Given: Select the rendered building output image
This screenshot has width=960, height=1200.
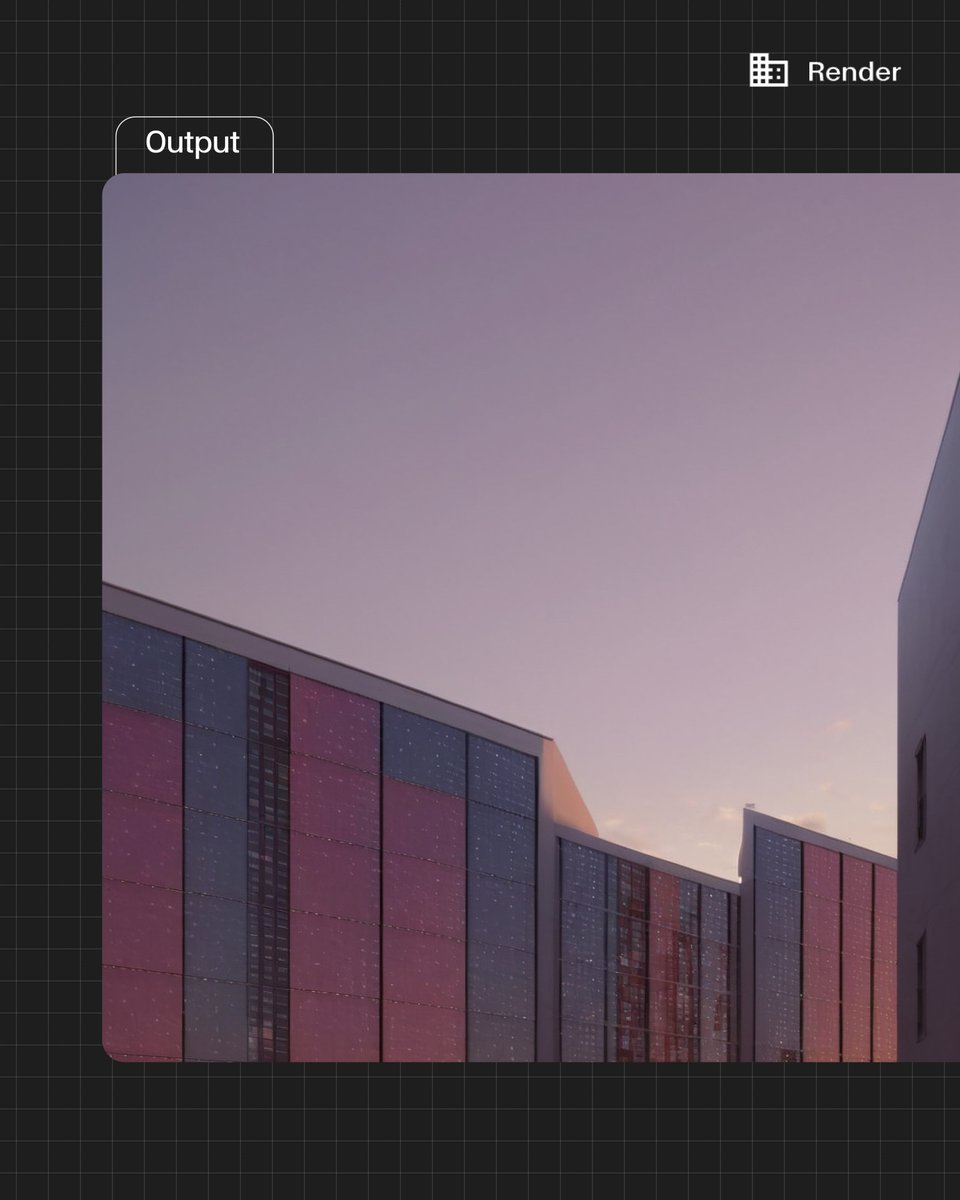Looking at the screenshot, I should coord(531,618).
